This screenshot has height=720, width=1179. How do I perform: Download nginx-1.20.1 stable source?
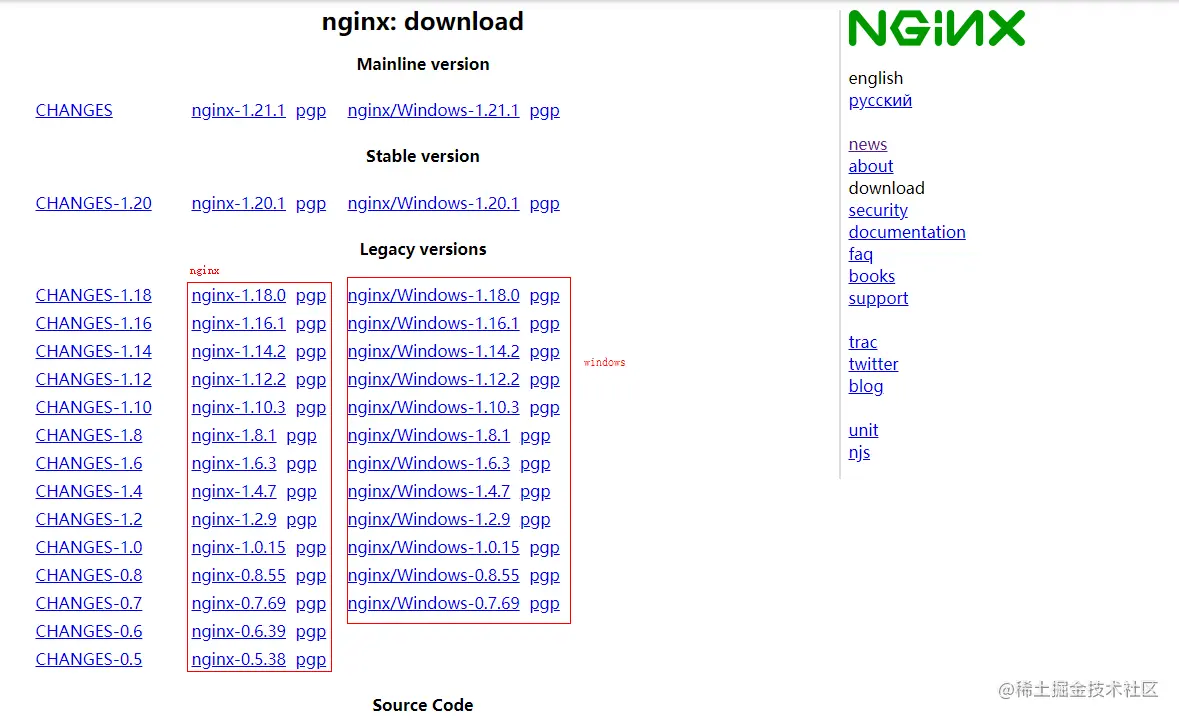[x=238, y=204]
